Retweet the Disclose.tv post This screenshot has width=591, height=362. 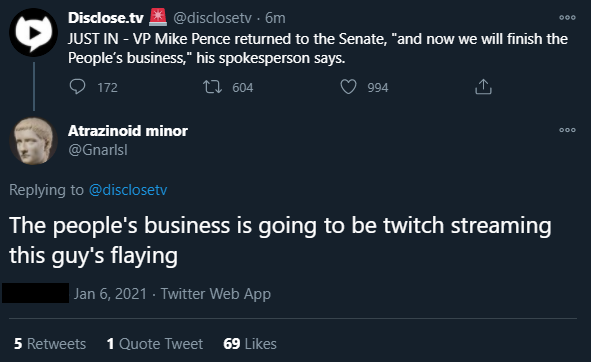[x=213, y=87]
